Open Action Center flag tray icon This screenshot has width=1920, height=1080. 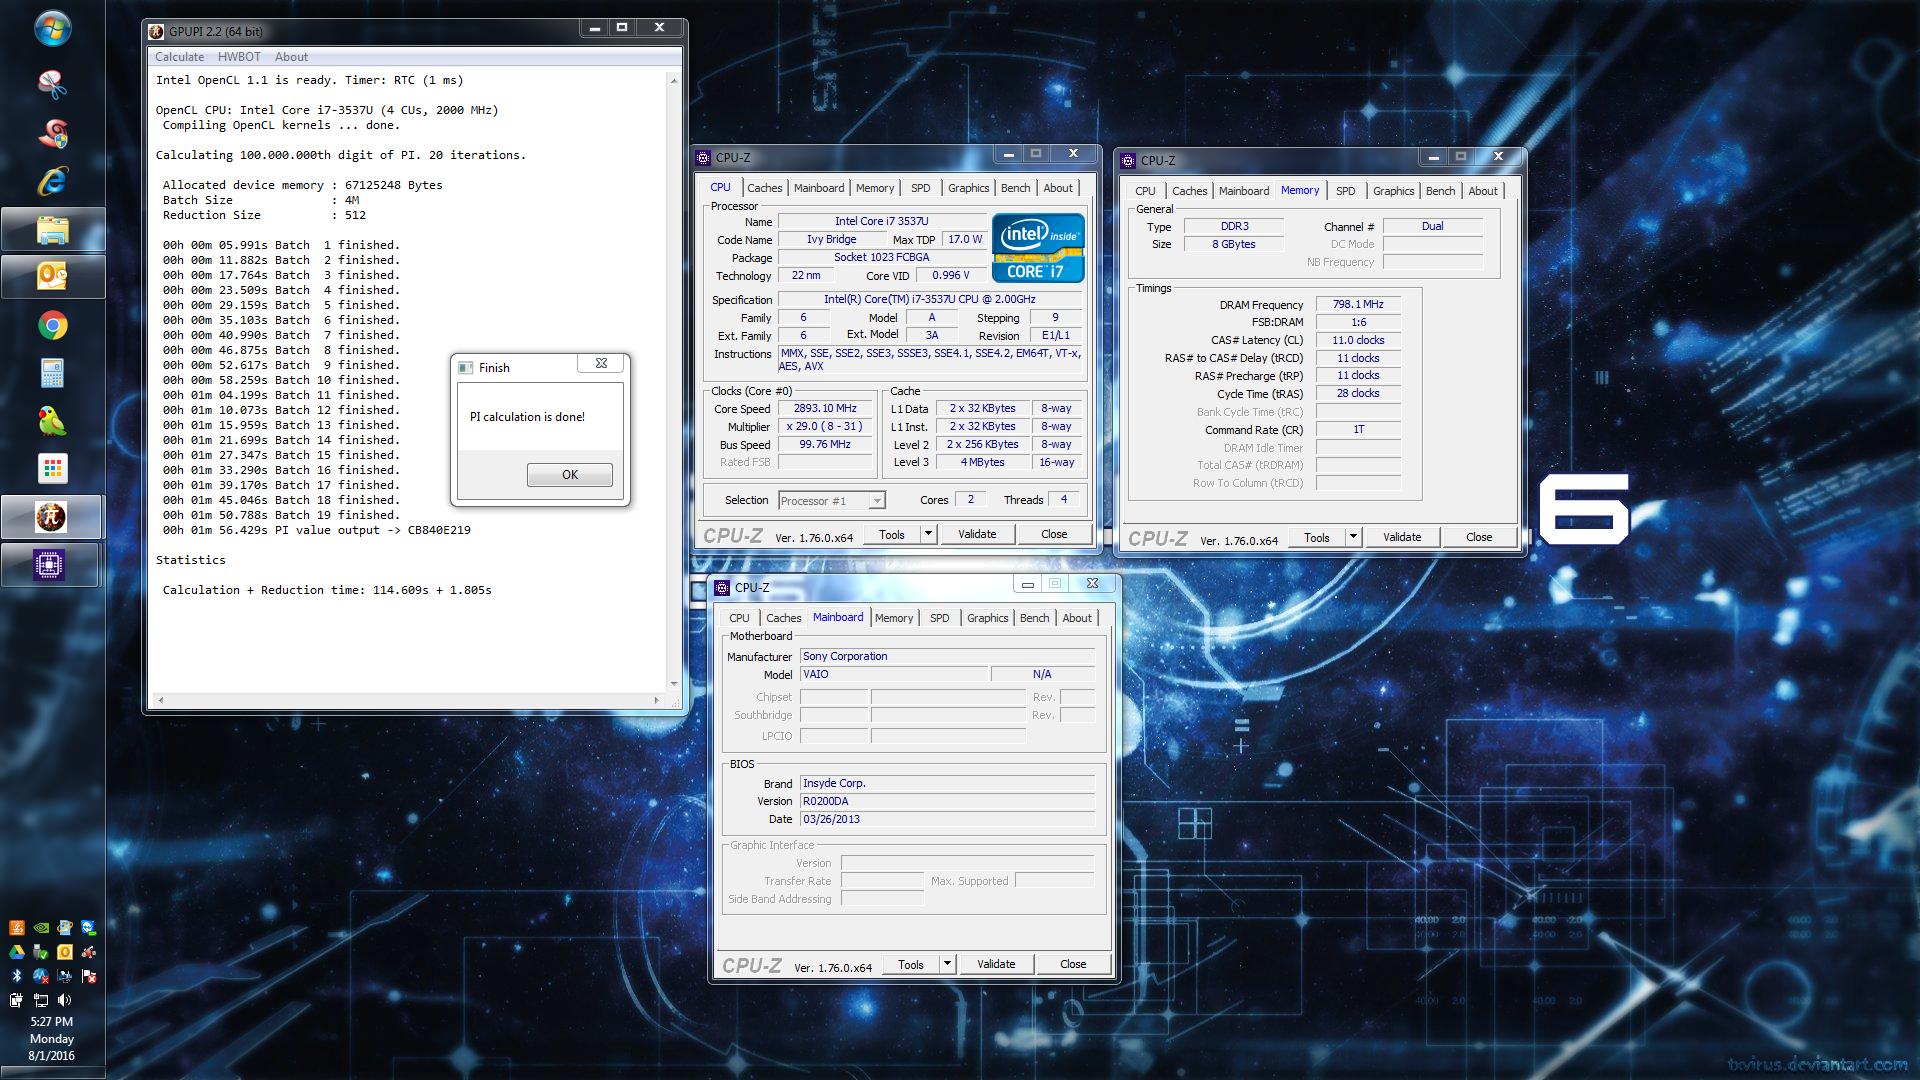click(89, 976)
